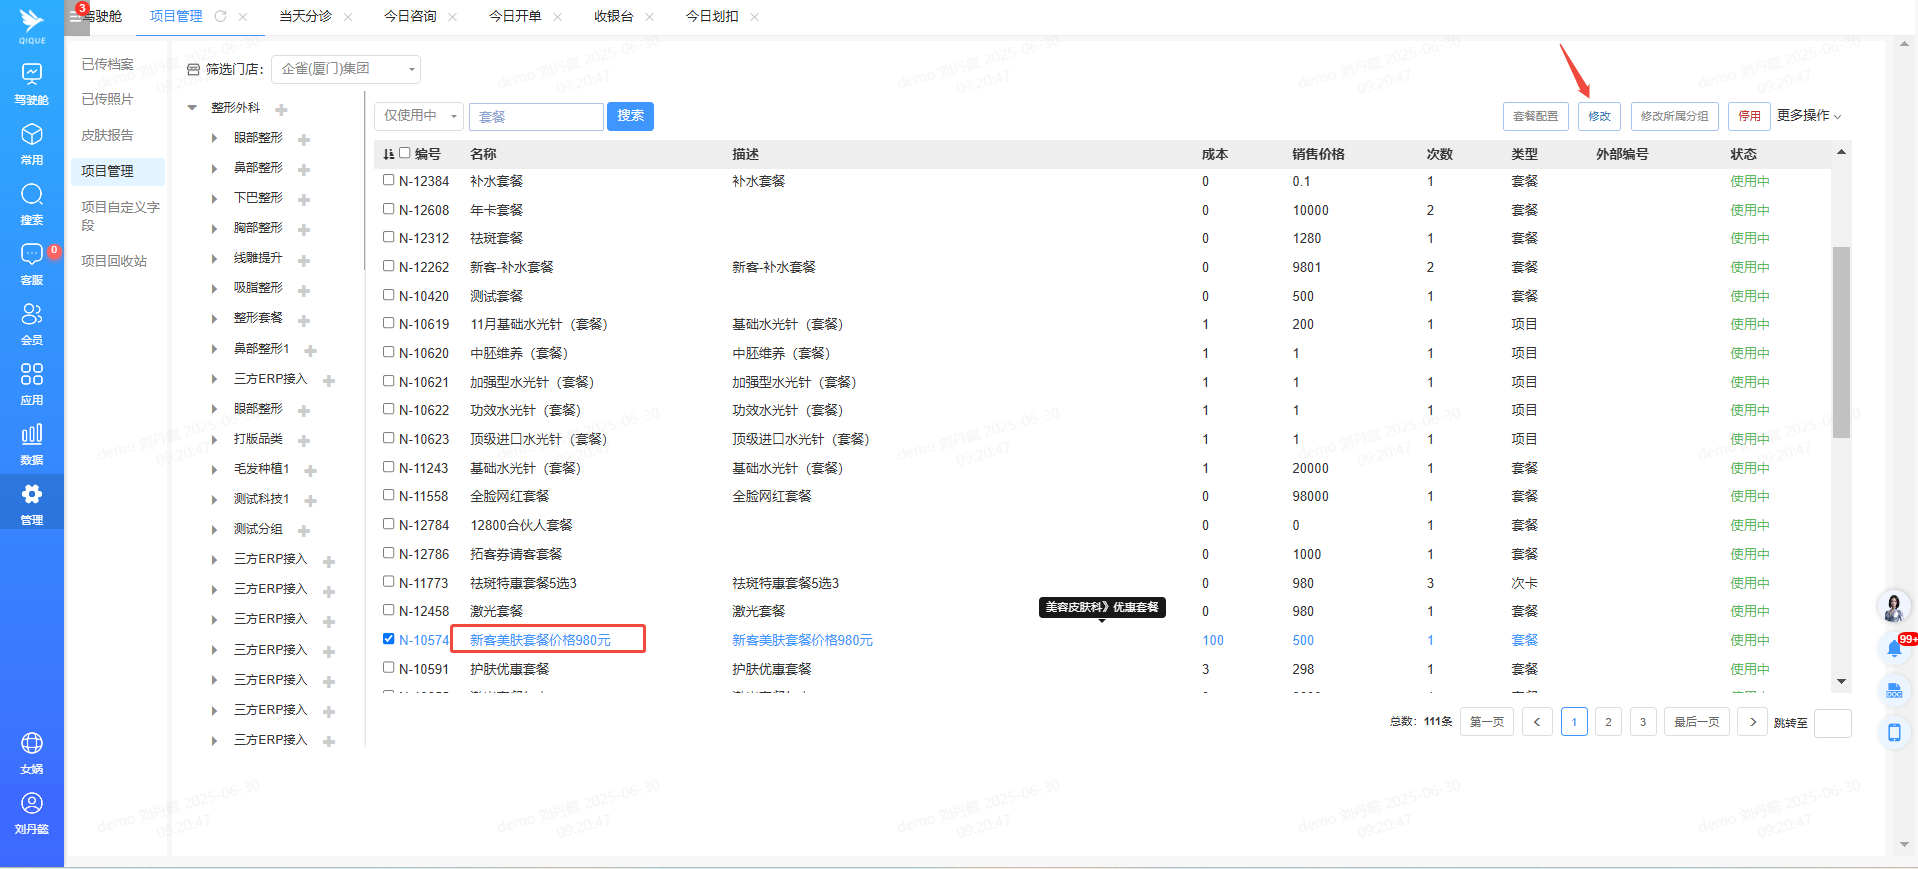Screen dimensions: 1918x869
Task: Click the 修改 button
Action: [x=1599, y=116]
